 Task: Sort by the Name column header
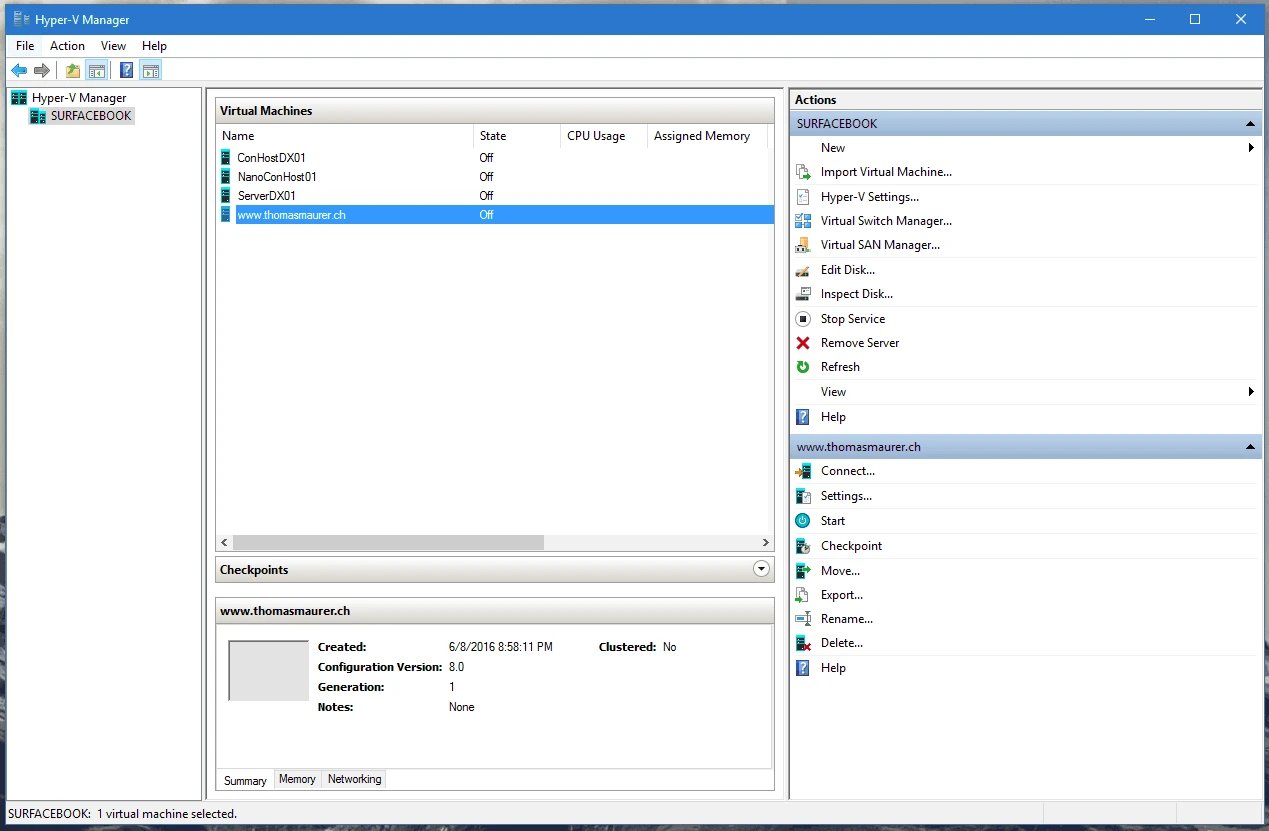tap(345, 136)
